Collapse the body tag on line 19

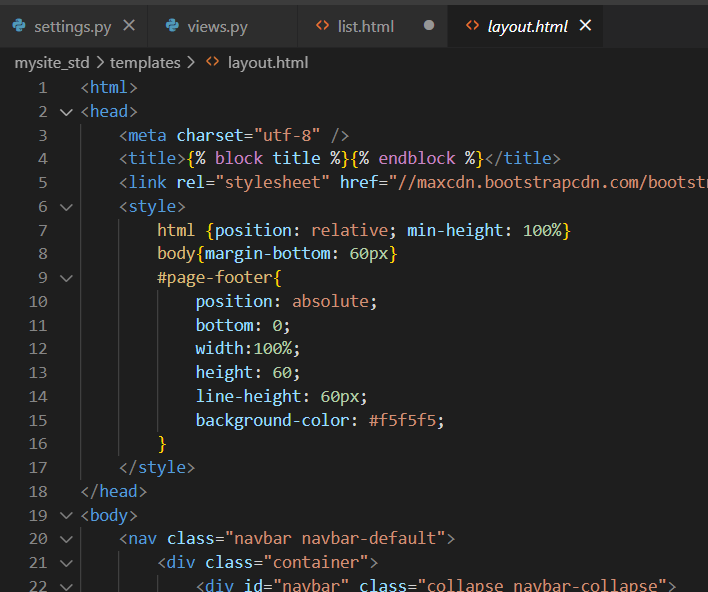tap(66, 515)
